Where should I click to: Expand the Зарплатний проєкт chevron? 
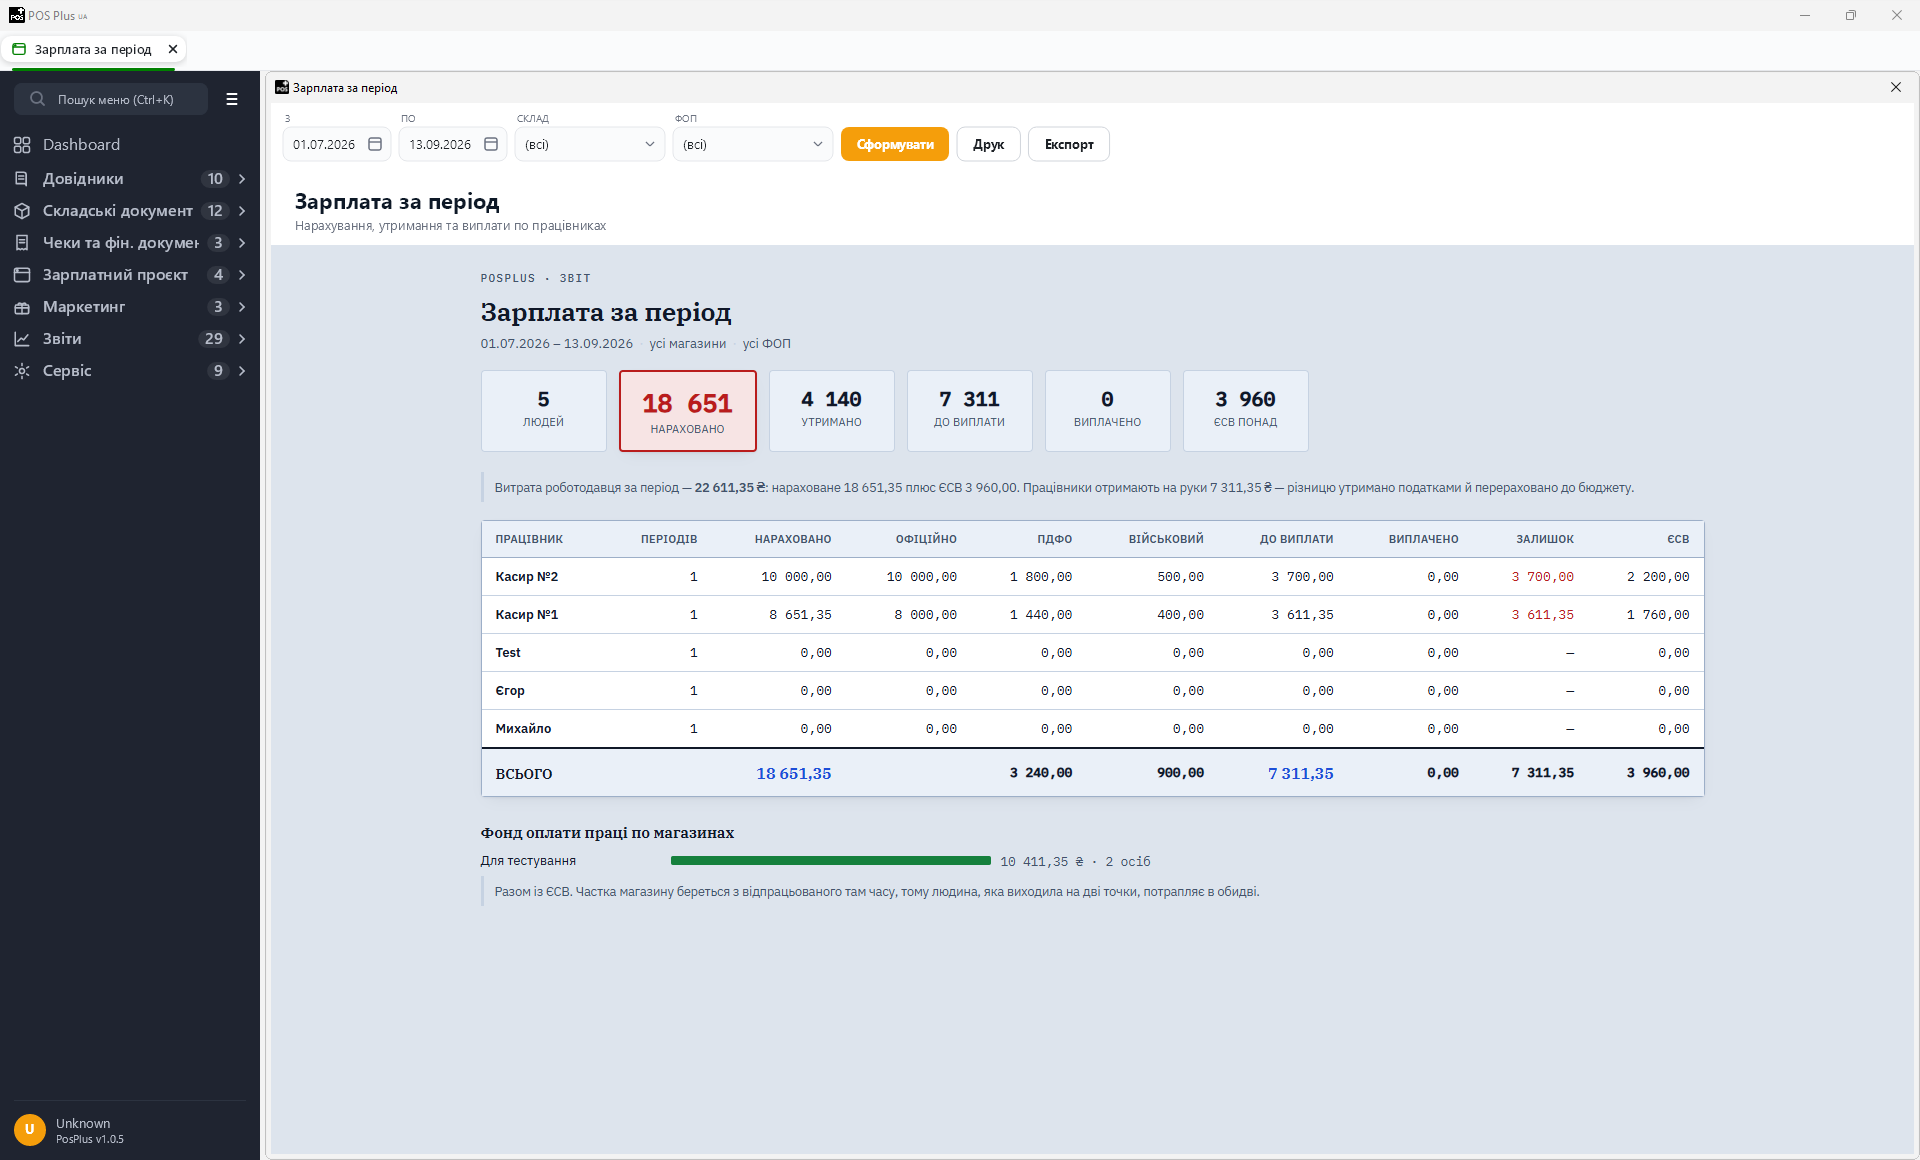242,275
